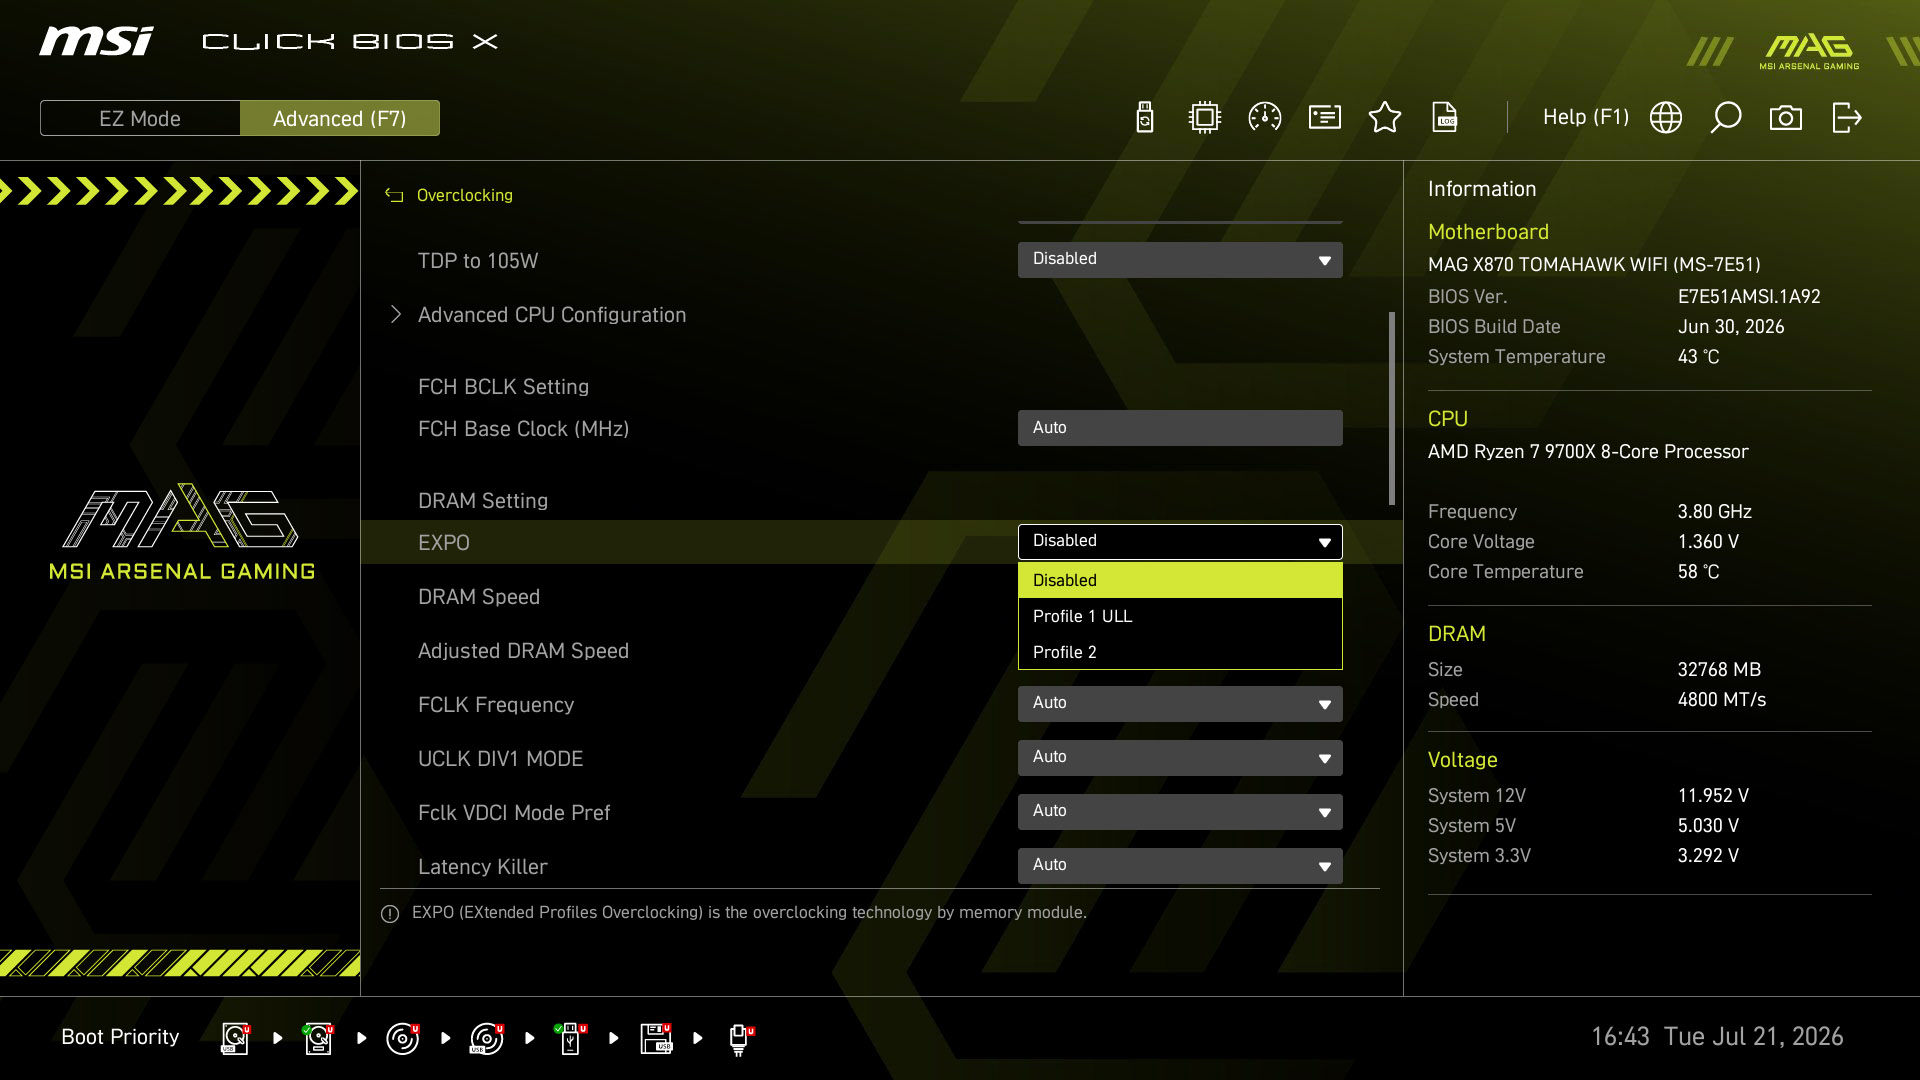
Task: Open the board card icon in the toolbar
Action: [x=1325, y=117]
